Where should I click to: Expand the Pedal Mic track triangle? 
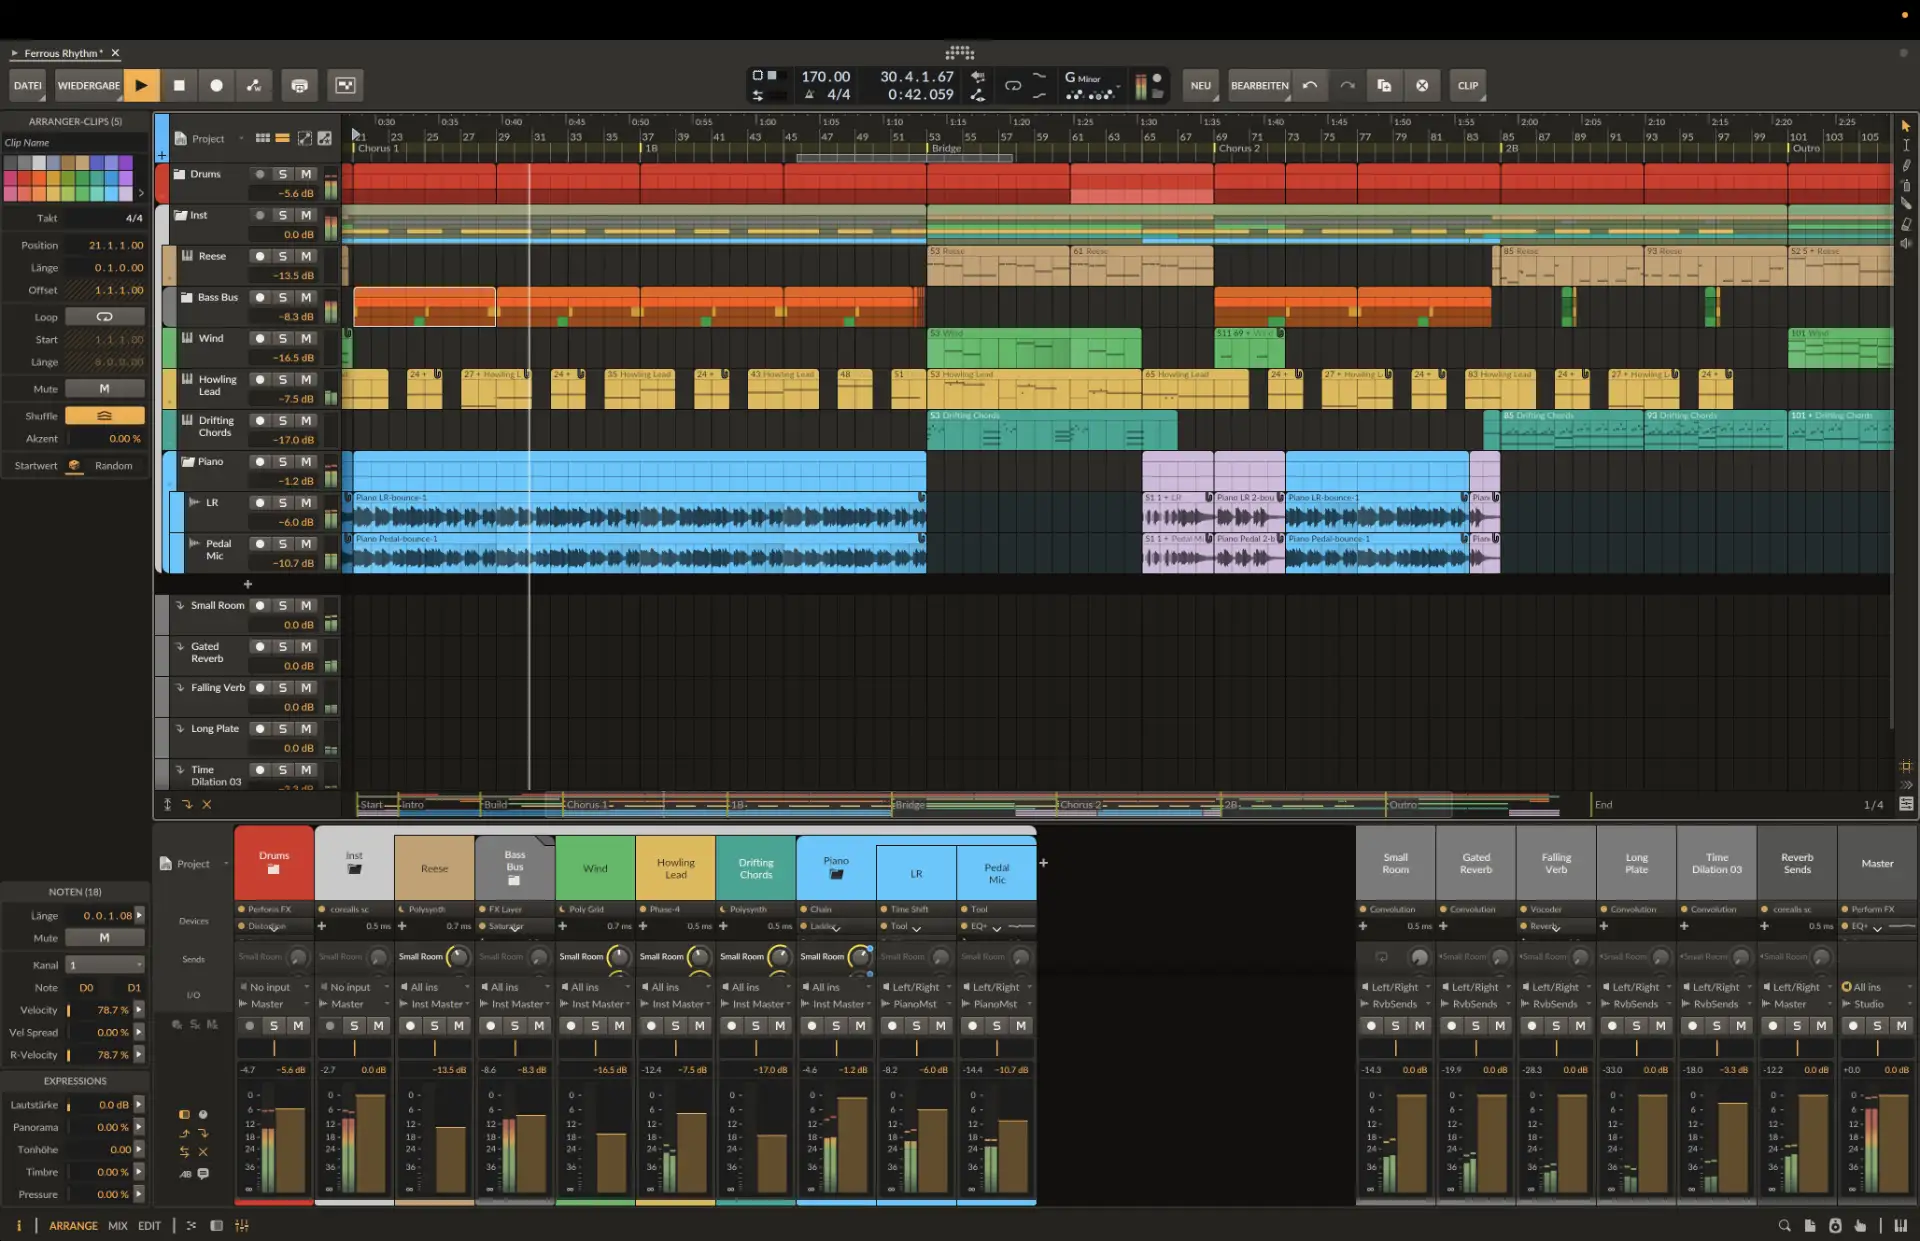click(193, 543)
